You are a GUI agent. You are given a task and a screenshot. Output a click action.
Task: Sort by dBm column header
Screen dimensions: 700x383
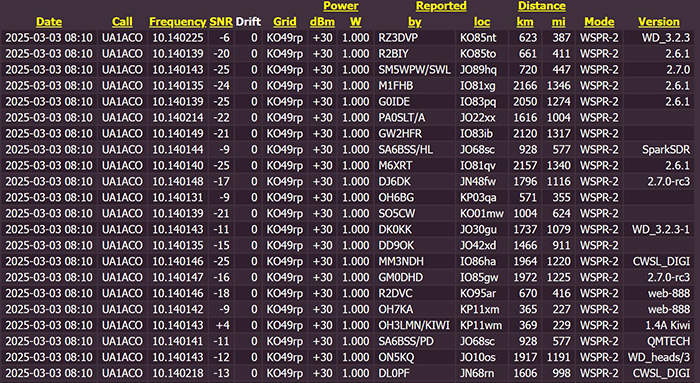pyautogui.click(x=322, y=22)
